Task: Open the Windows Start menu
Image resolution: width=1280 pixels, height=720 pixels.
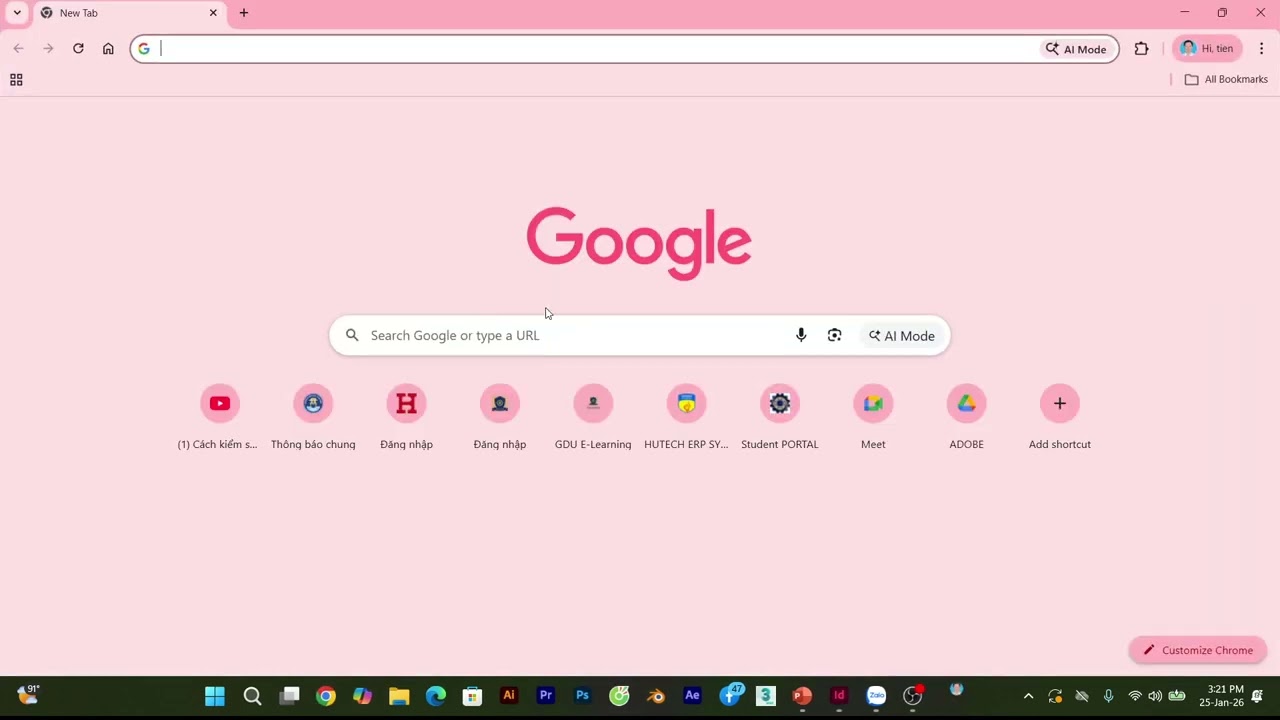Action: point(215,696)
